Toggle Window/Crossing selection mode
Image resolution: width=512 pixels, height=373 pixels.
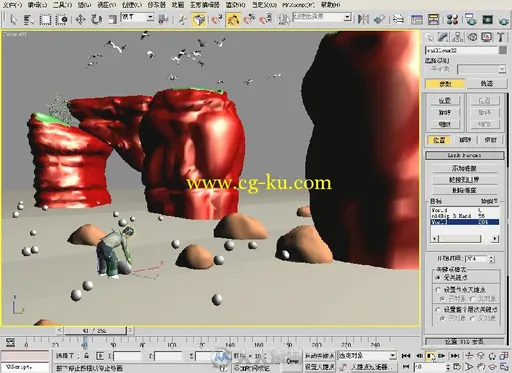point(62,19)
